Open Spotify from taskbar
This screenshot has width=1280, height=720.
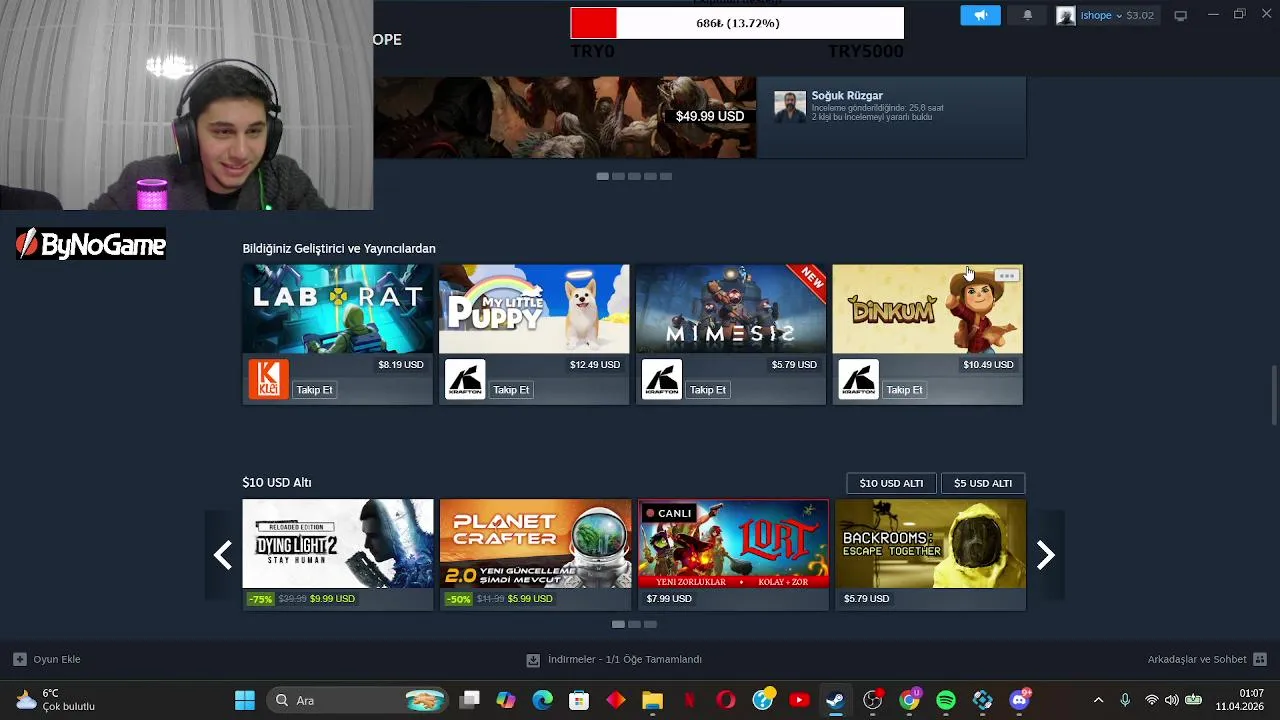(946, 700)
